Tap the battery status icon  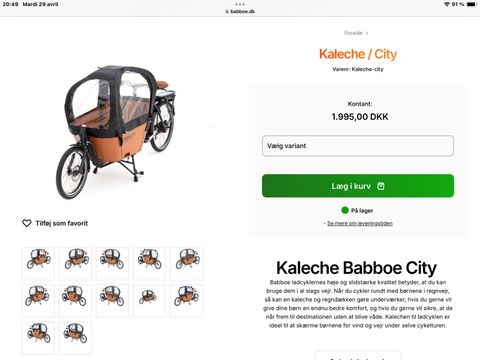pyautogui.click(x=472, y=4)
